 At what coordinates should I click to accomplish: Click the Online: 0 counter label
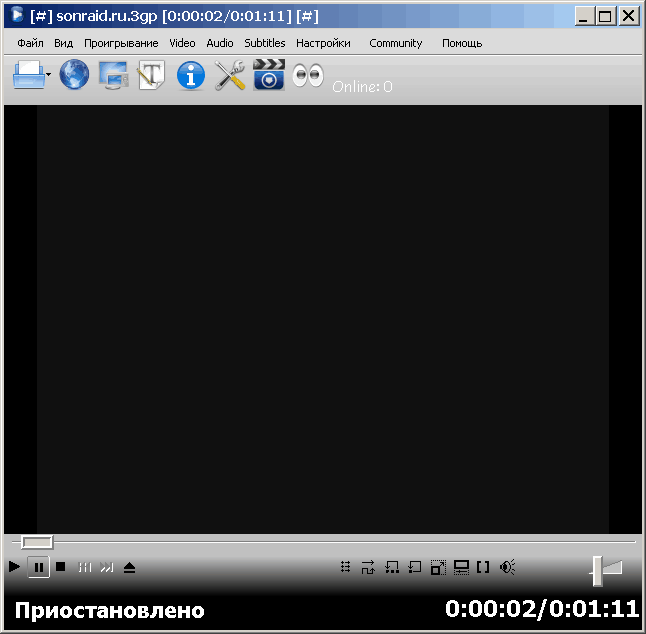pyautogui.click(x=362, y=87)
